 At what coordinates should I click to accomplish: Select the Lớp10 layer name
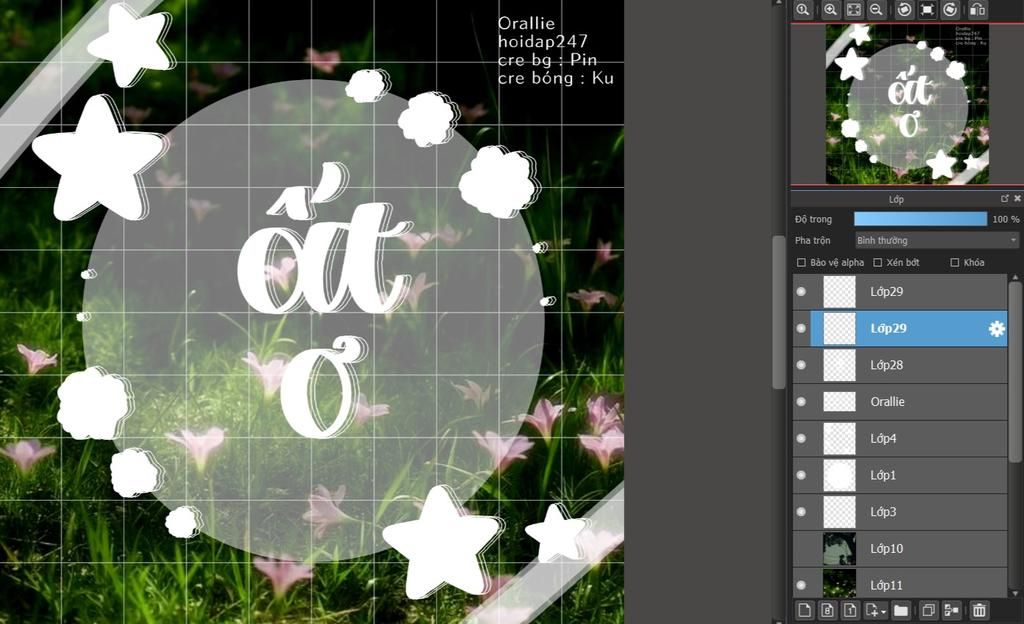point(886,548)
